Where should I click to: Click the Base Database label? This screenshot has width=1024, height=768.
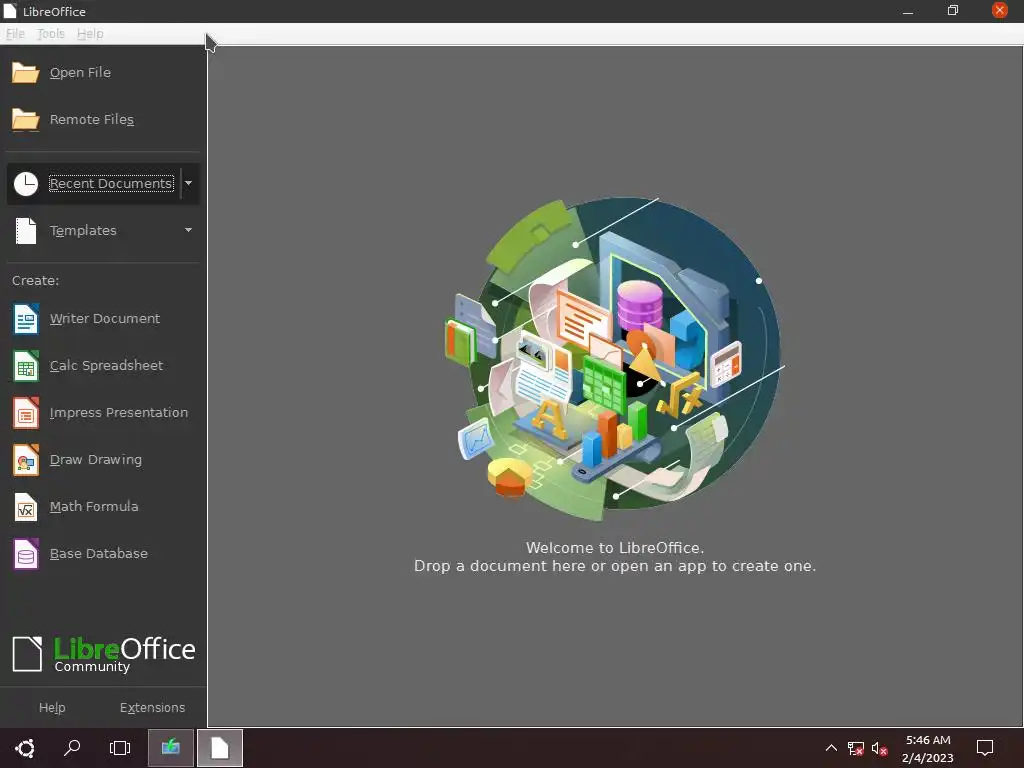(x=99, y=554)
